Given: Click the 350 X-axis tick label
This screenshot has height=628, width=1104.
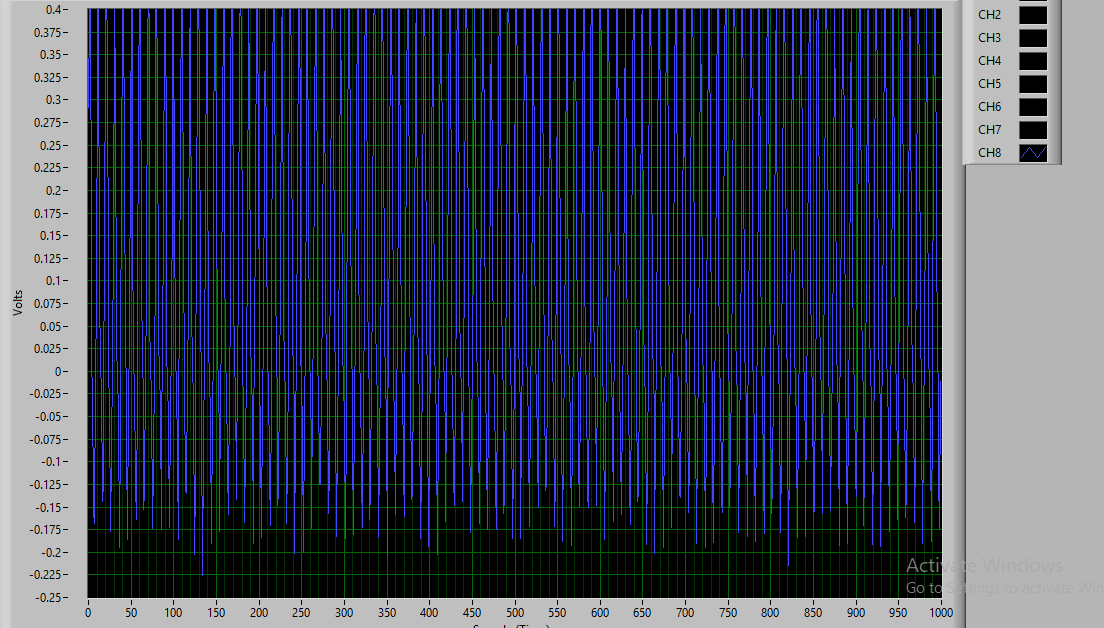Looking at the screenshot, I should pos(387,613).
